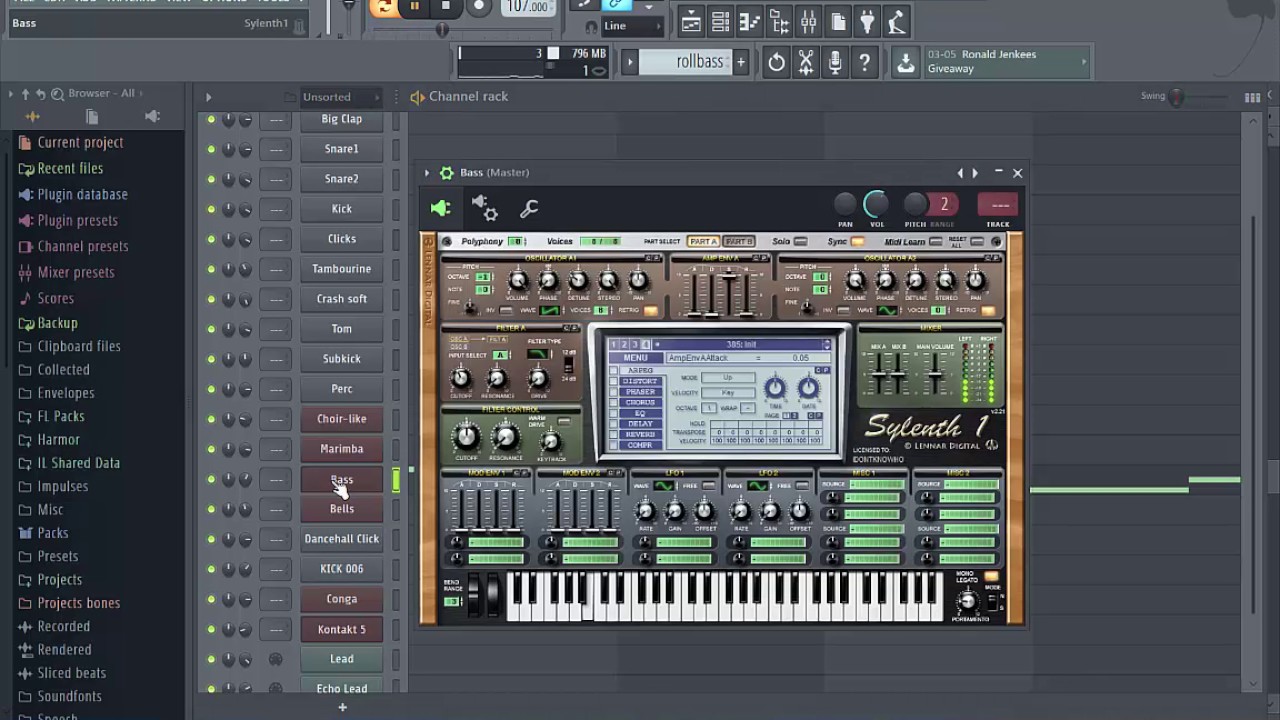Viewport: 1280px width, 720px height.
Task: Open the wrapper settings gear in Bass window
Action: (x=485, y=208)
